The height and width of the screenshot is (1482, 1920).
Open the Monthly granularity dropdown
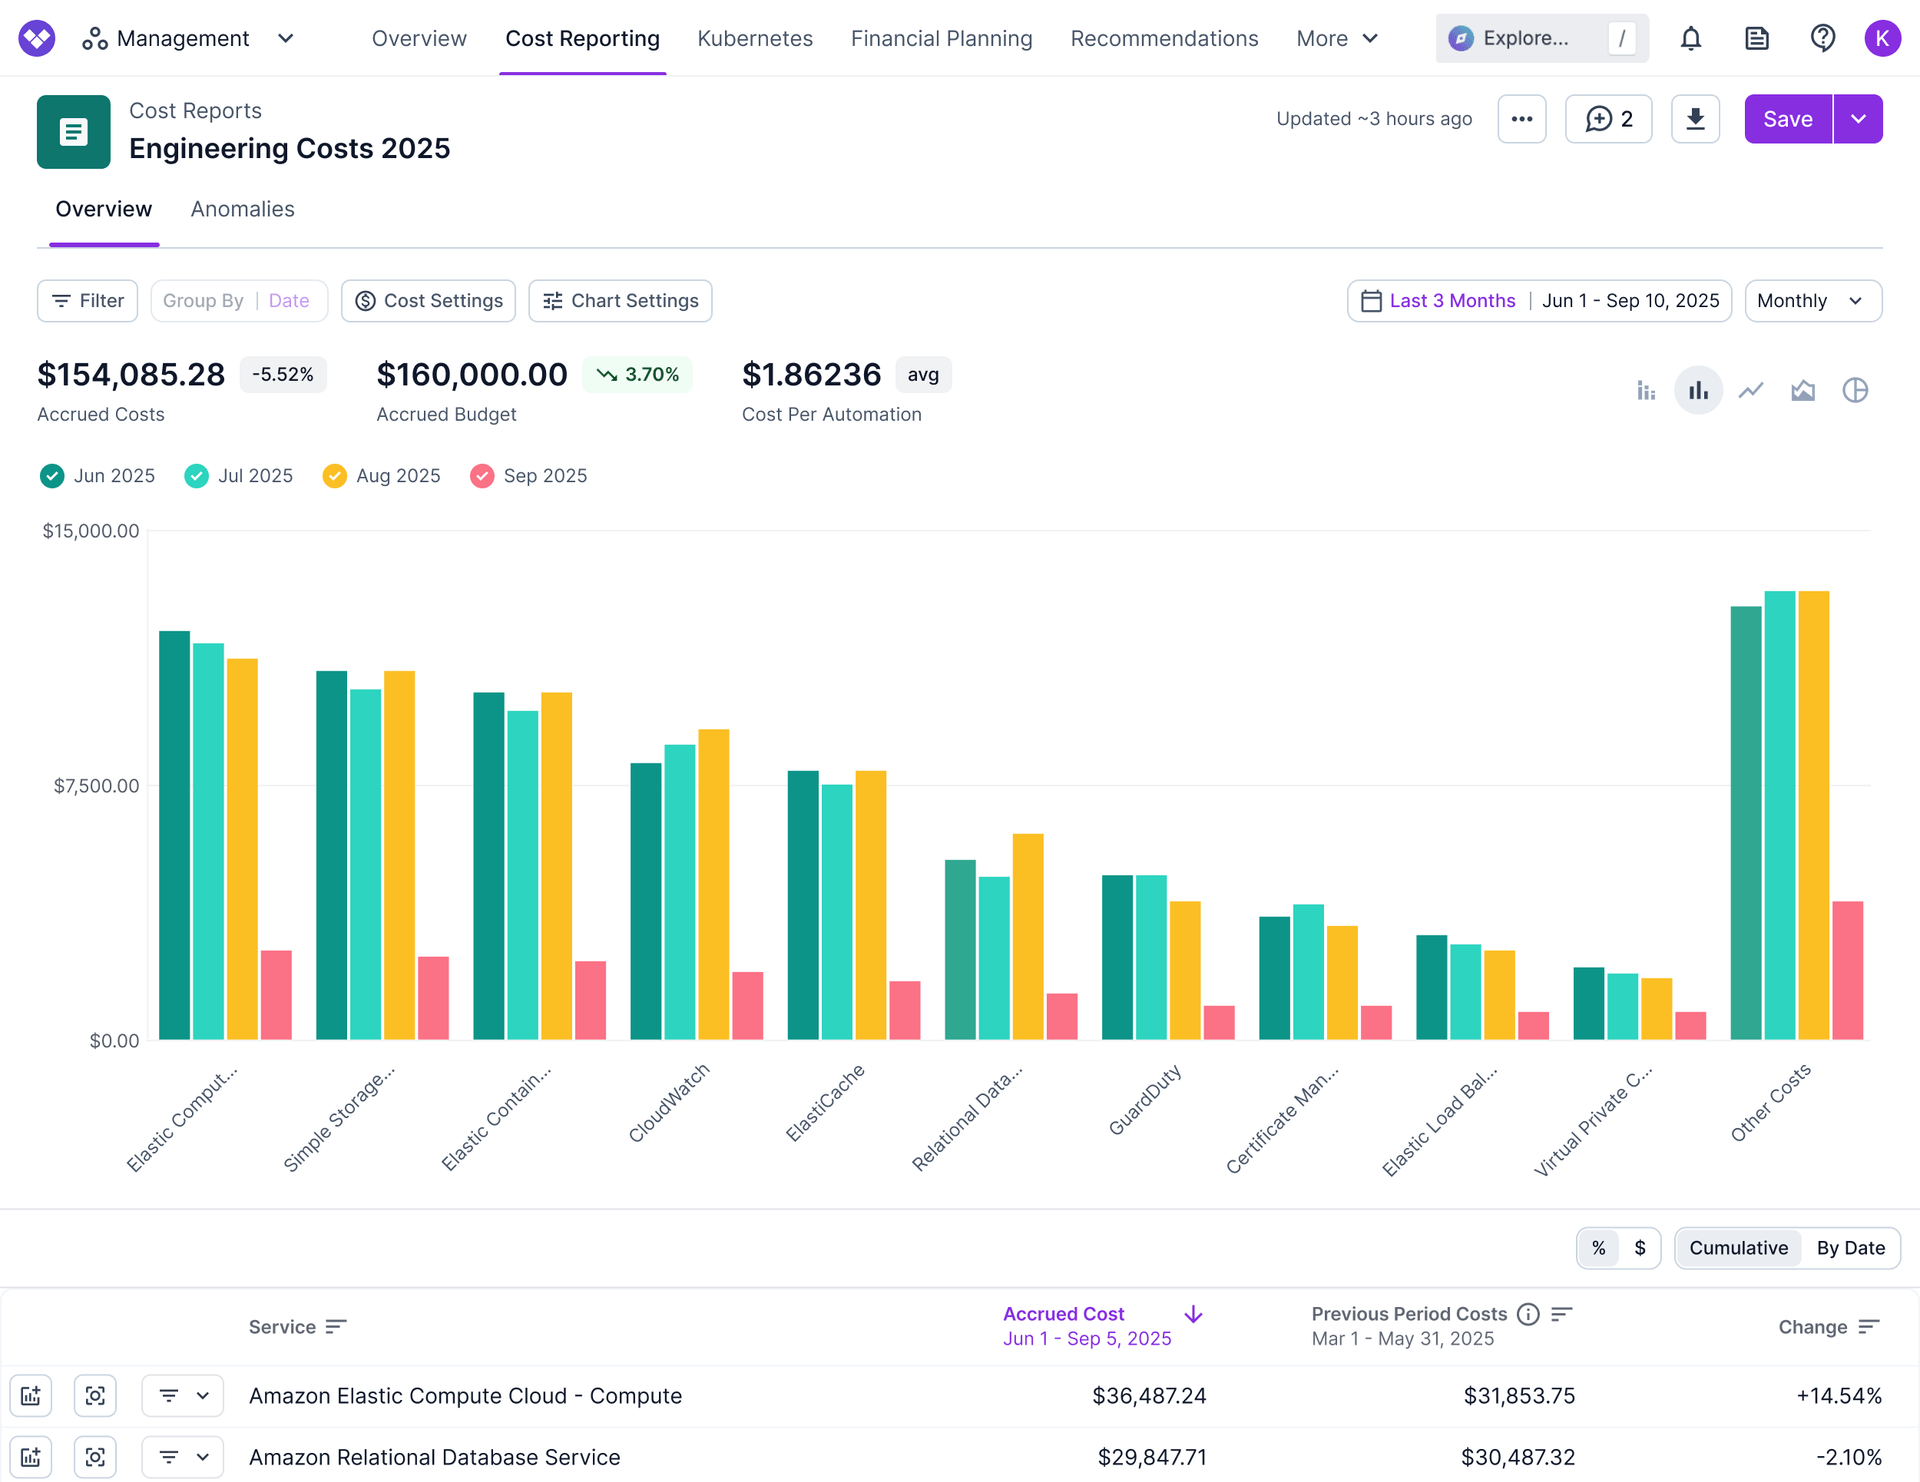[1812, 301]
